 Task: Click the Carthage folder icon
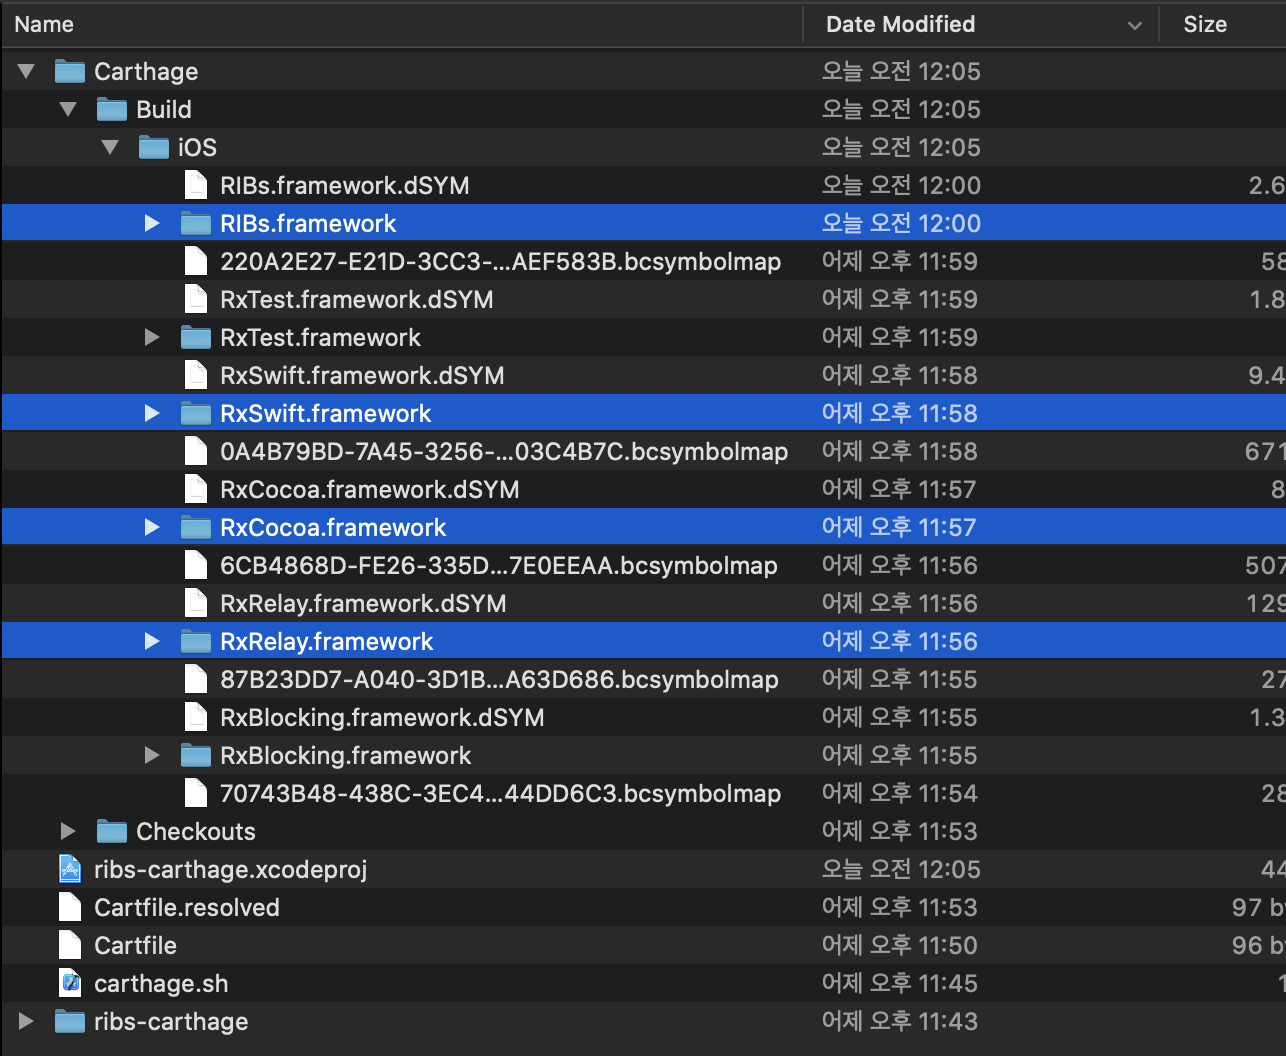coord(70,71)
